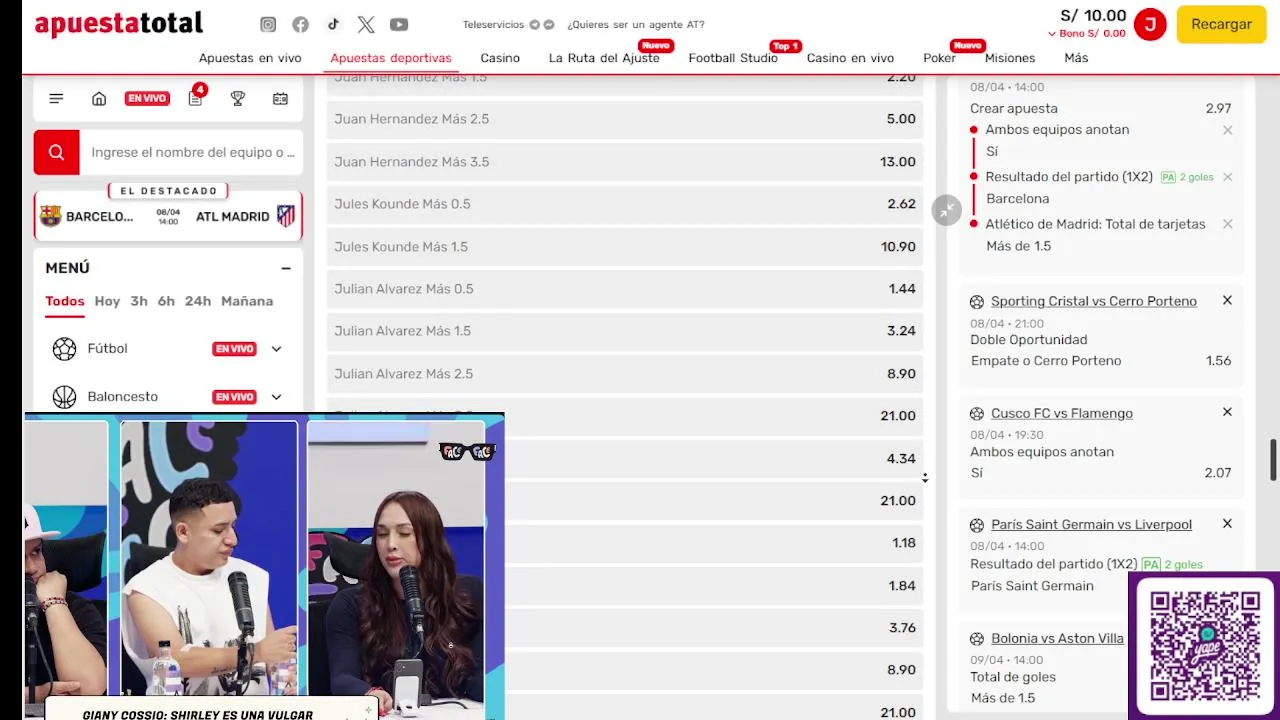Image resolution: width=1280 pixels, height=720 pixels.
Task: Remove Ambos equipos anotan selection from created bet
Action: 1227,130
